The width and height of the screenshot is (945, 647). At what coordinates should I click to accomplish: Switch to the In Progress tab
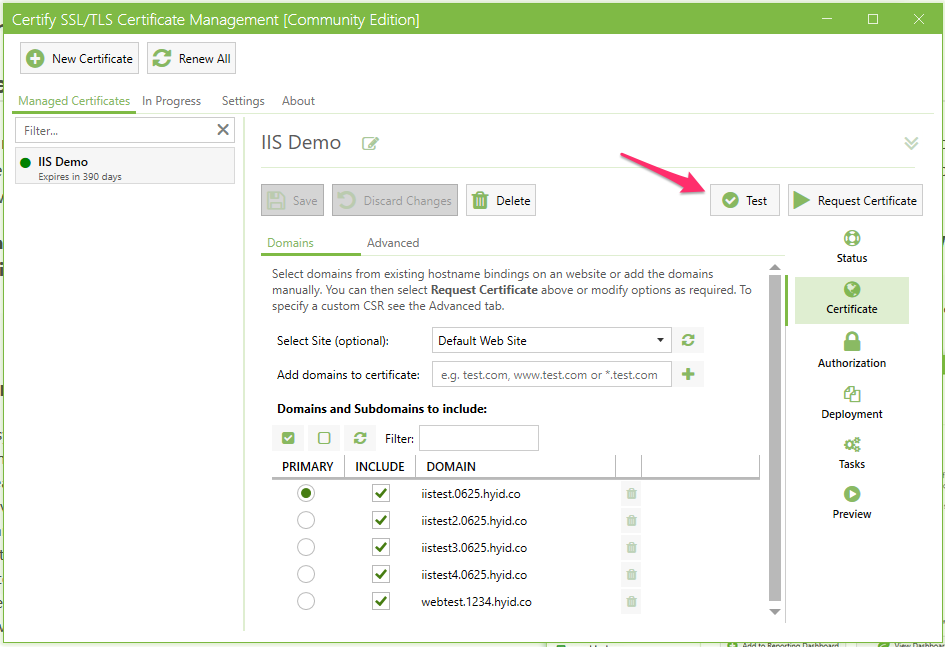171,101
